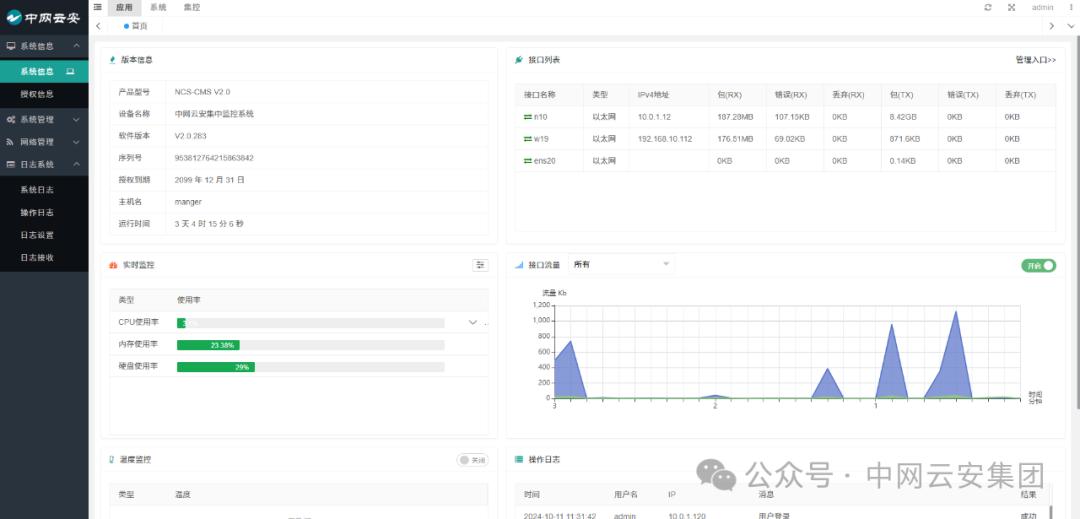Switch to the 系统 top tab
Screen dimensions: 1080x519
click(158, 7)
